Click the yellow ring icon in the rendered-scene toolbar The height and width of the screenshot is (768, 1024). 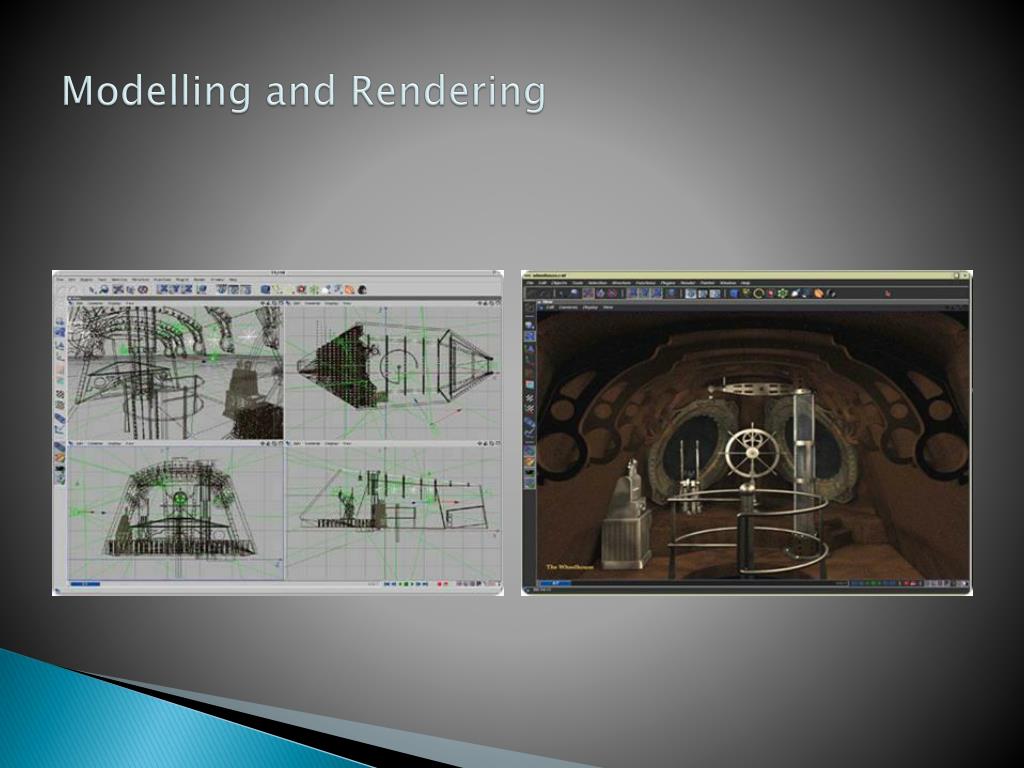click(758, 294)
